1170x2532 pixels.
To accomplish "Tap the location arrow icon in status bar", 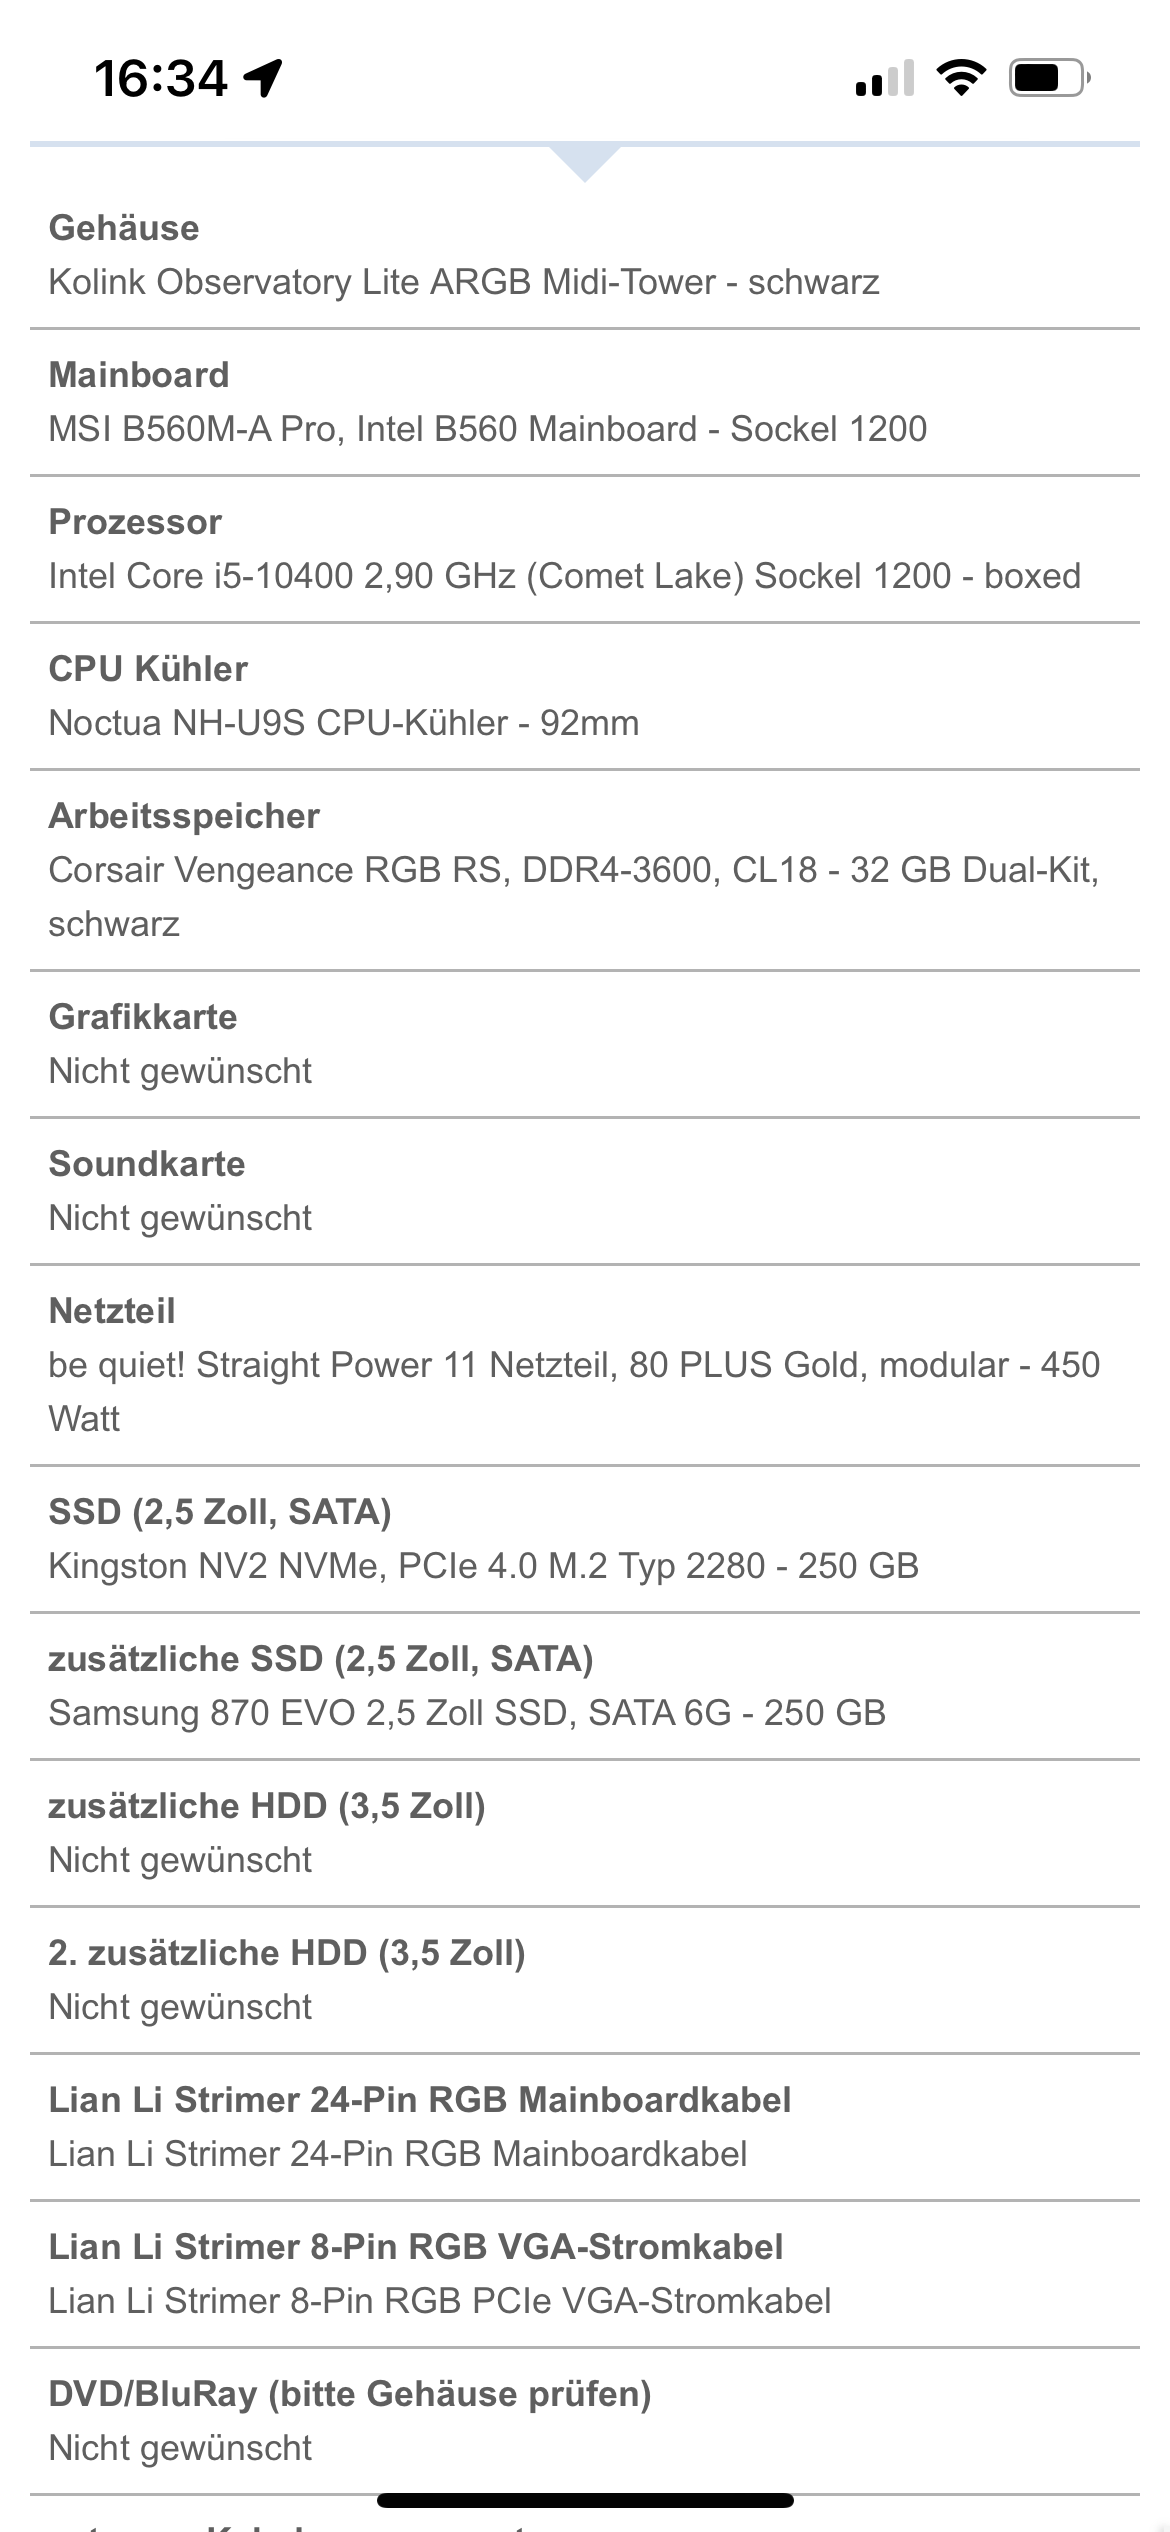I will point(264,78).
